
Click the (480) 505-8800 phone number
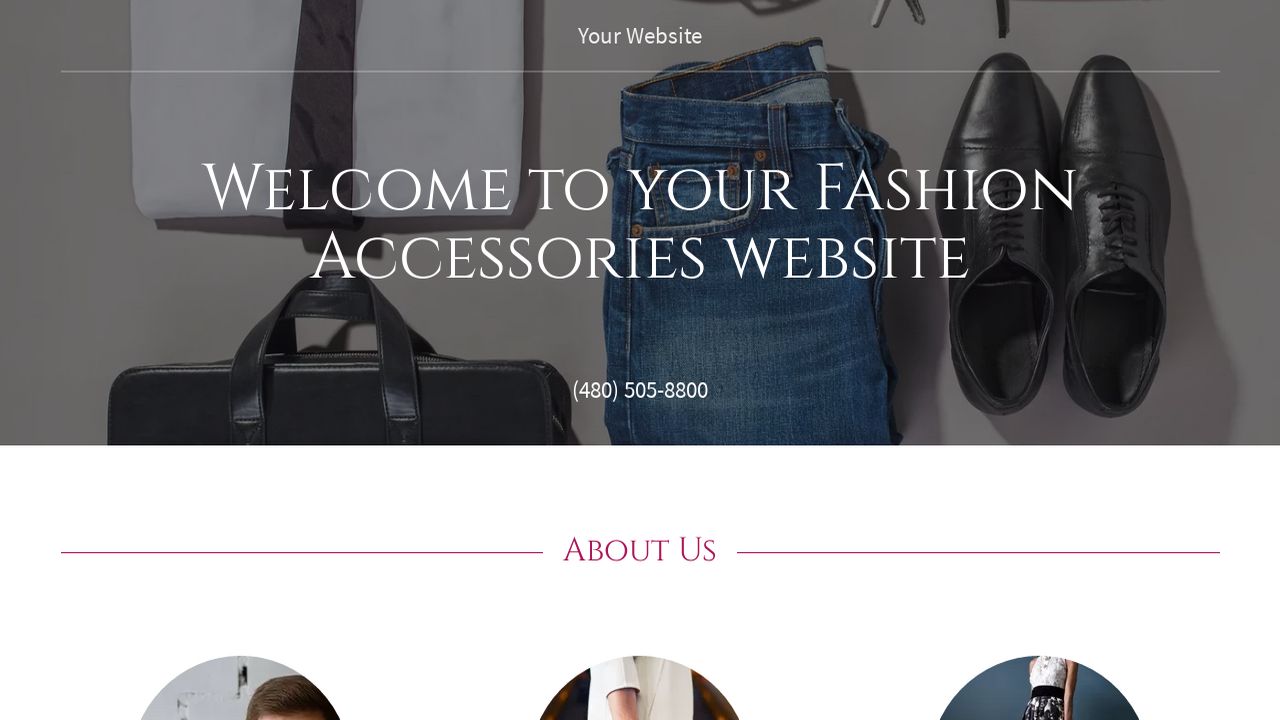(x=640, y=390)
